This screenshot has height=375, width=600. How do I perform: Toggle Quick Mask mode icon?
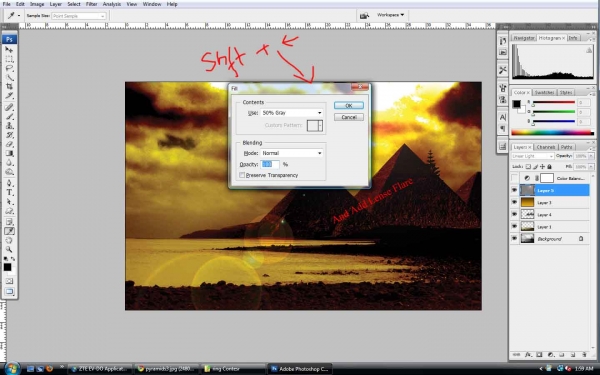(9, 281)
